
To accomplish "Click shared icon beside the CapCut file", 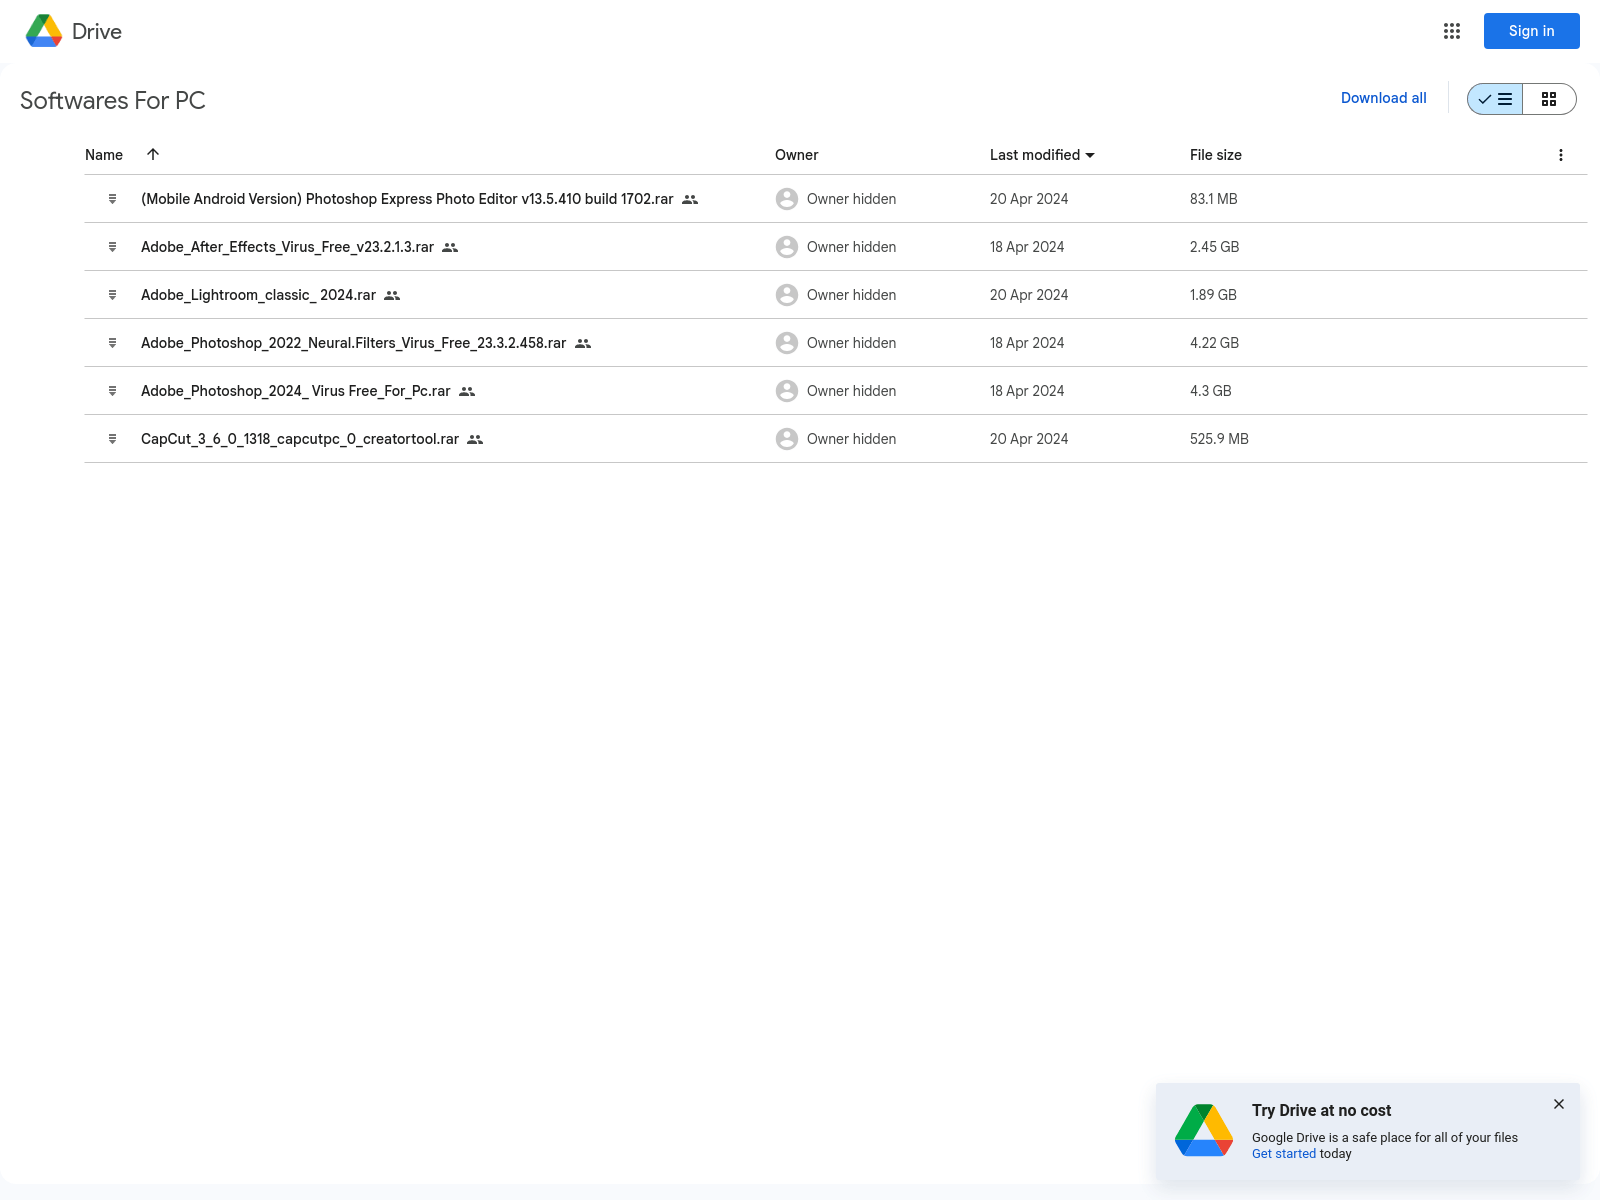I will tap(475, 439).
